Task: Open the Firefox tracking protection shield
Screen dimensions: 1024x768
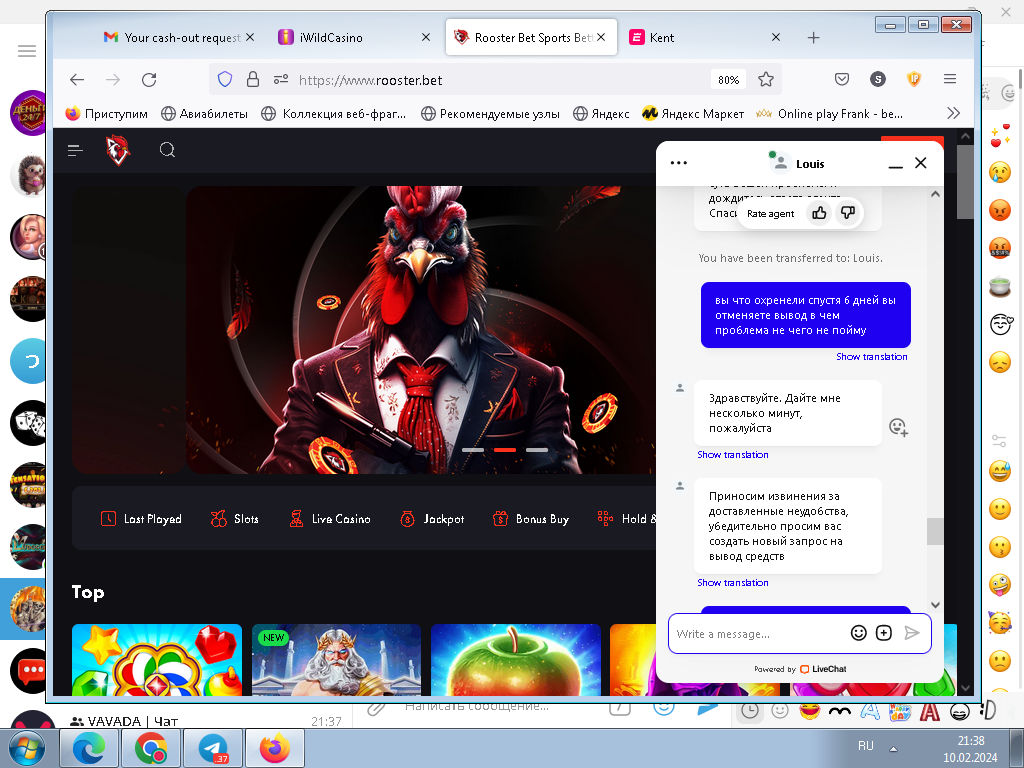Action: 225,80
